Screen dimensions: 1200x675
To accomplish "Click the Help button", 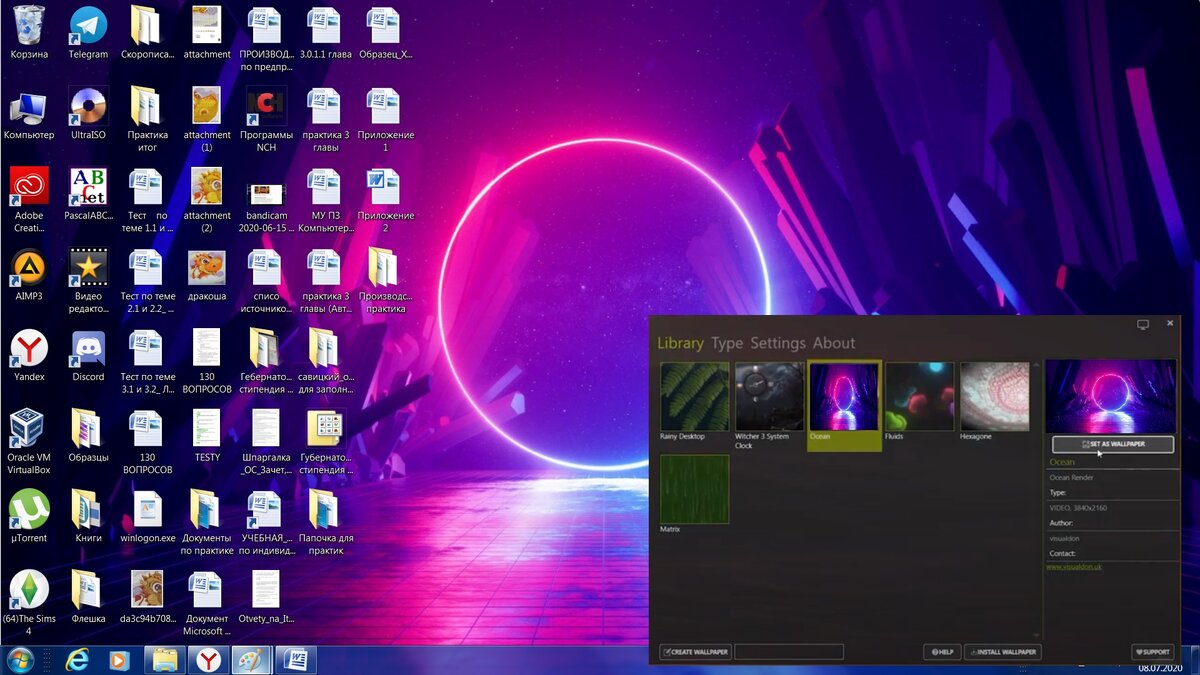I will click(x=943, y=652).
